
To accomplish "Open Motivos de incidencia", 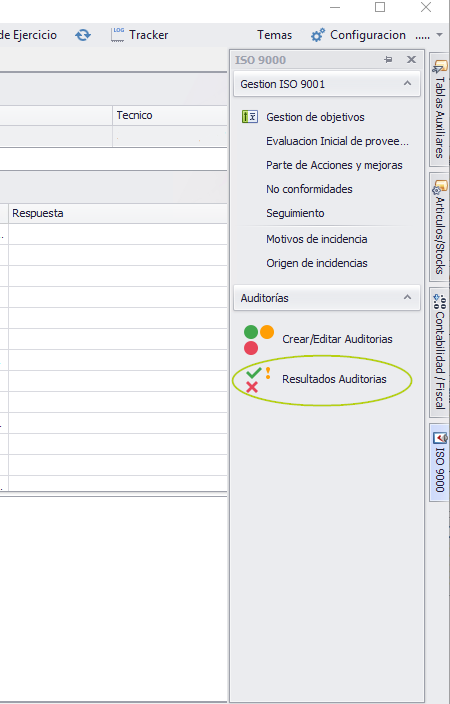I will pyautogui.click(x=317, y=239).
